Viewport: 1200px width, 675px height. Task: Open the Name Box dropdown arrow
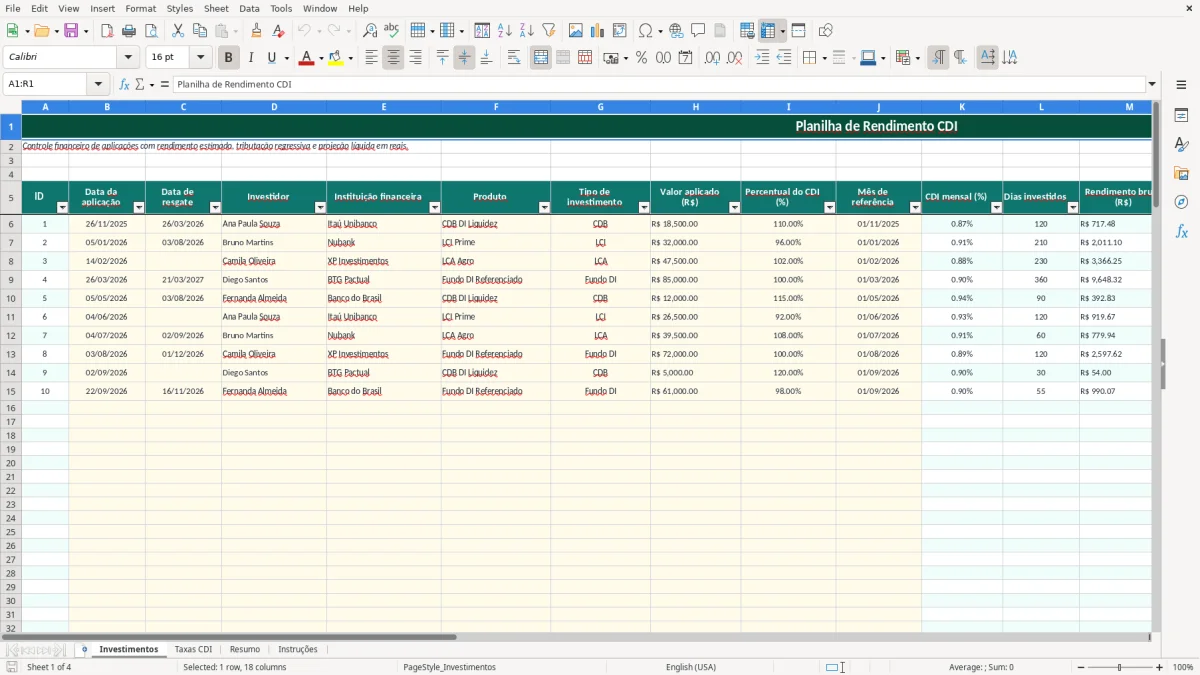point(98,85)
